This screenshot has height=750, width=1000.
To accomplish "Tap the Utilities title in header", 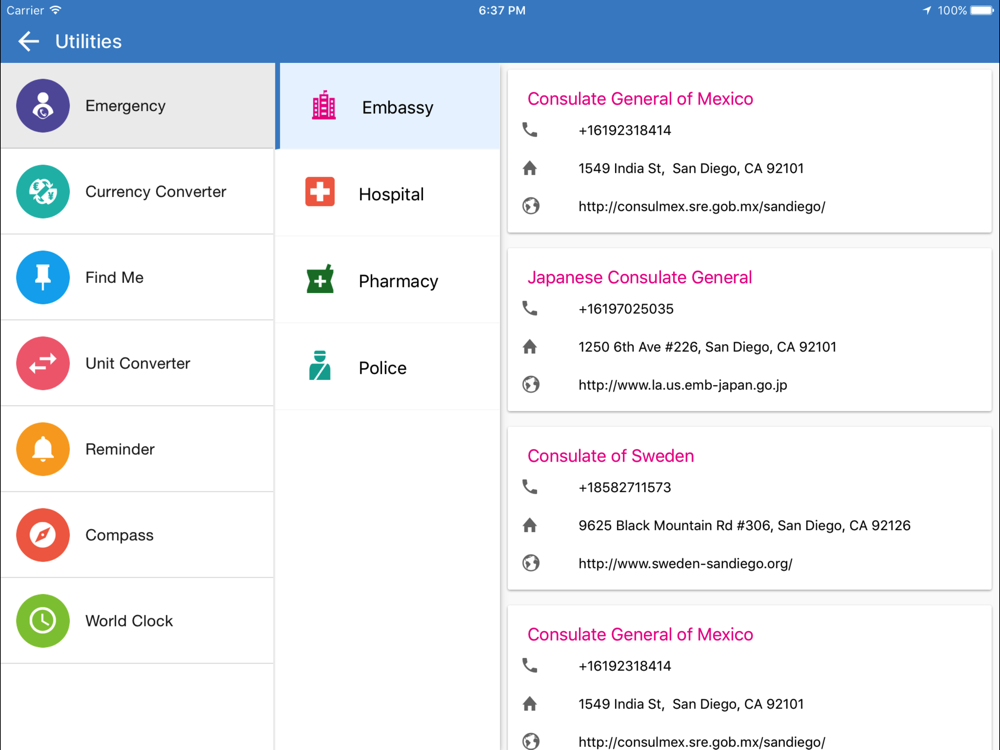I will 88,41.
